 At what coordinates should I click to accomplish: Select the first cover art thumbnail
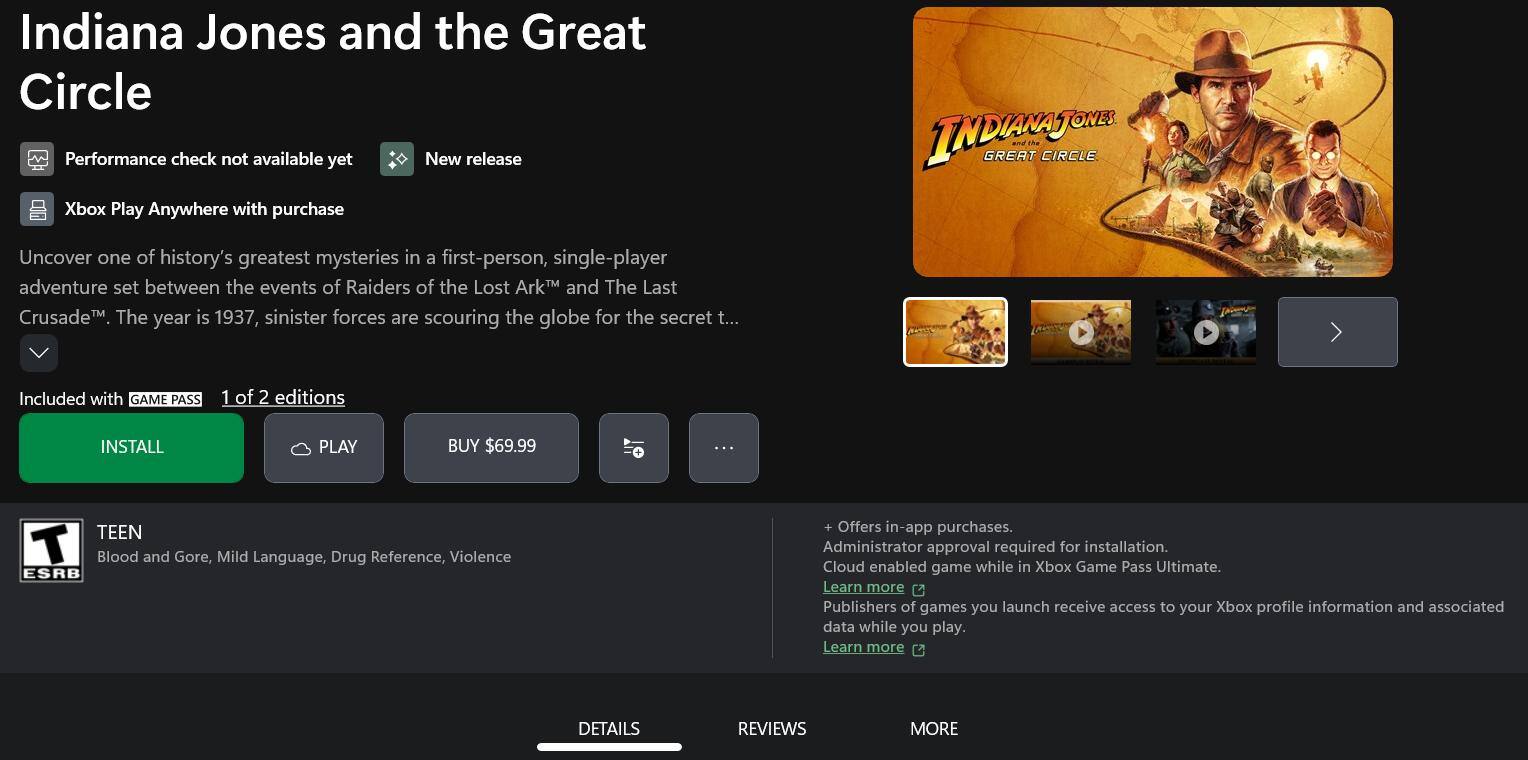tap(955, 332)
